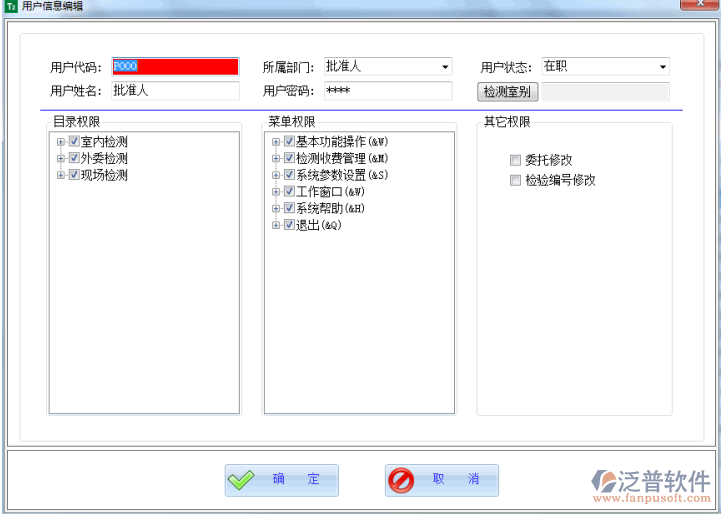Viewport: 721px width, 514px height.
Task: Click the red highlighted 用户代码 field
Action: 175,67
